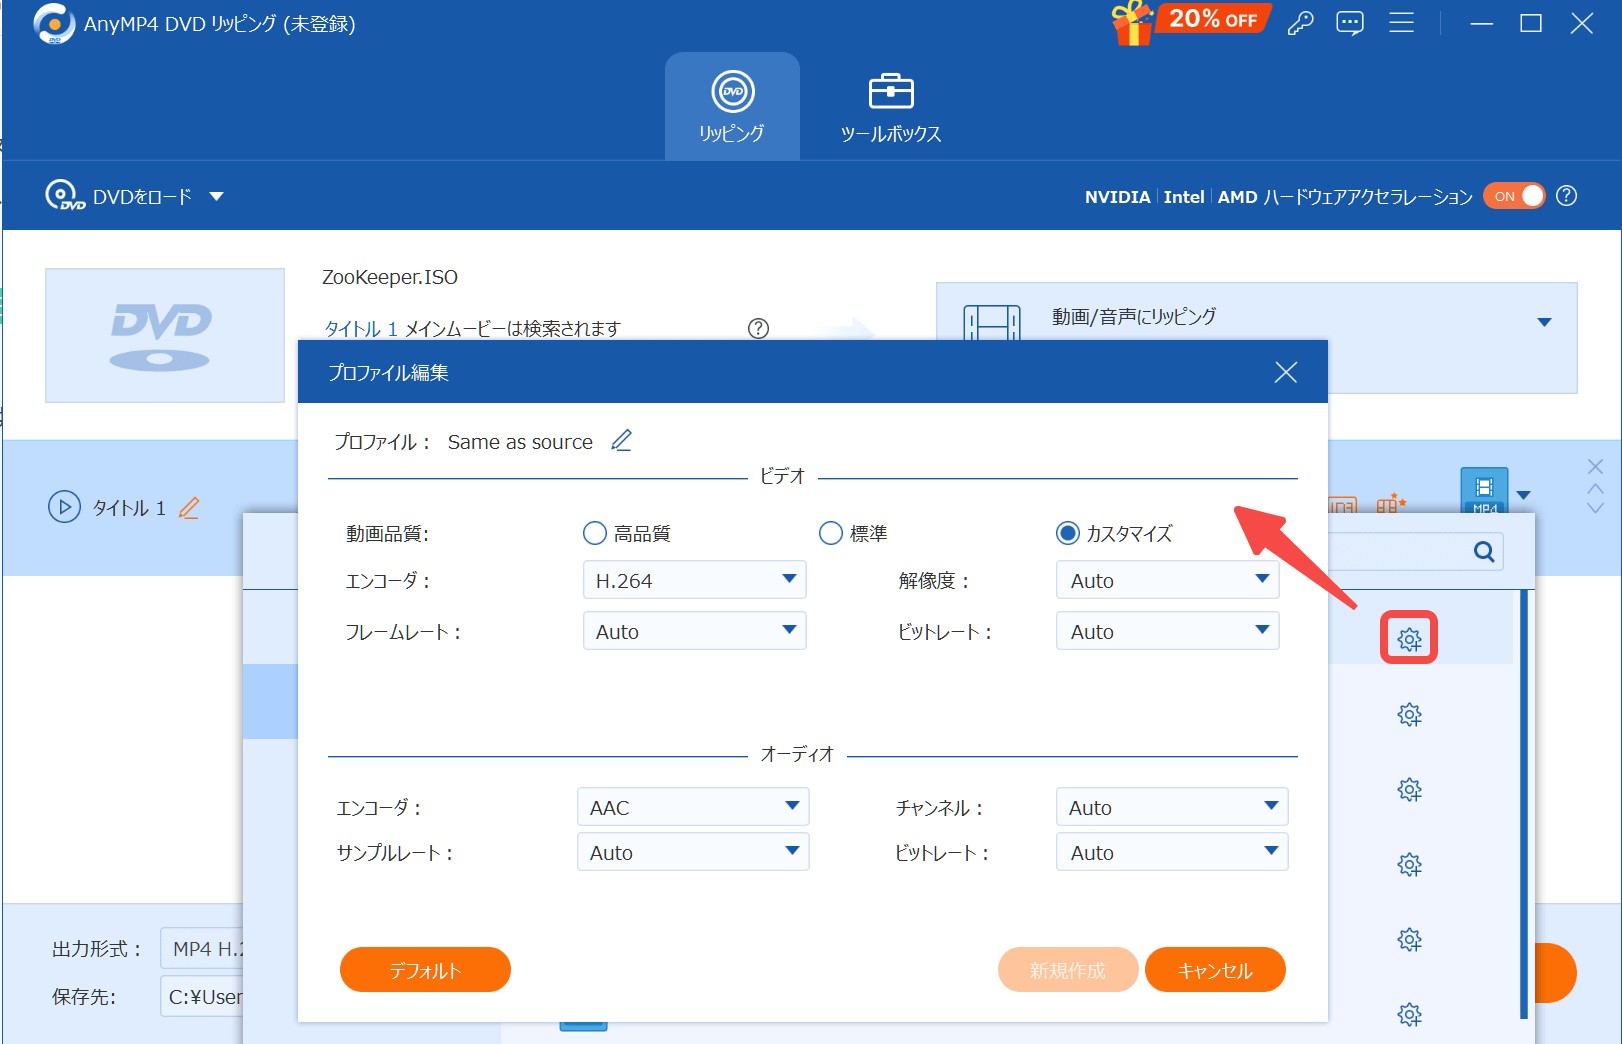Open the H.264 video encoder dropdown
Viewport: 1622px width, 1044px height.
click(694, 580)
